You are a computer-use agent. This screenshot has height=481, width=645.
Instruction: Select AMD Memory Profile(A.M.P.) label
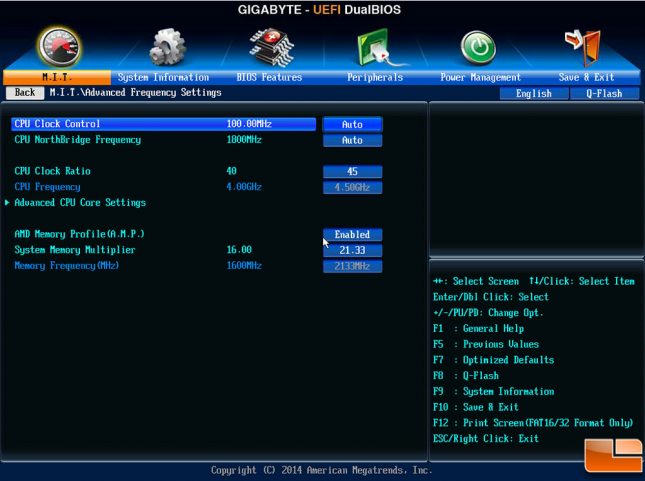coord(79,234)
